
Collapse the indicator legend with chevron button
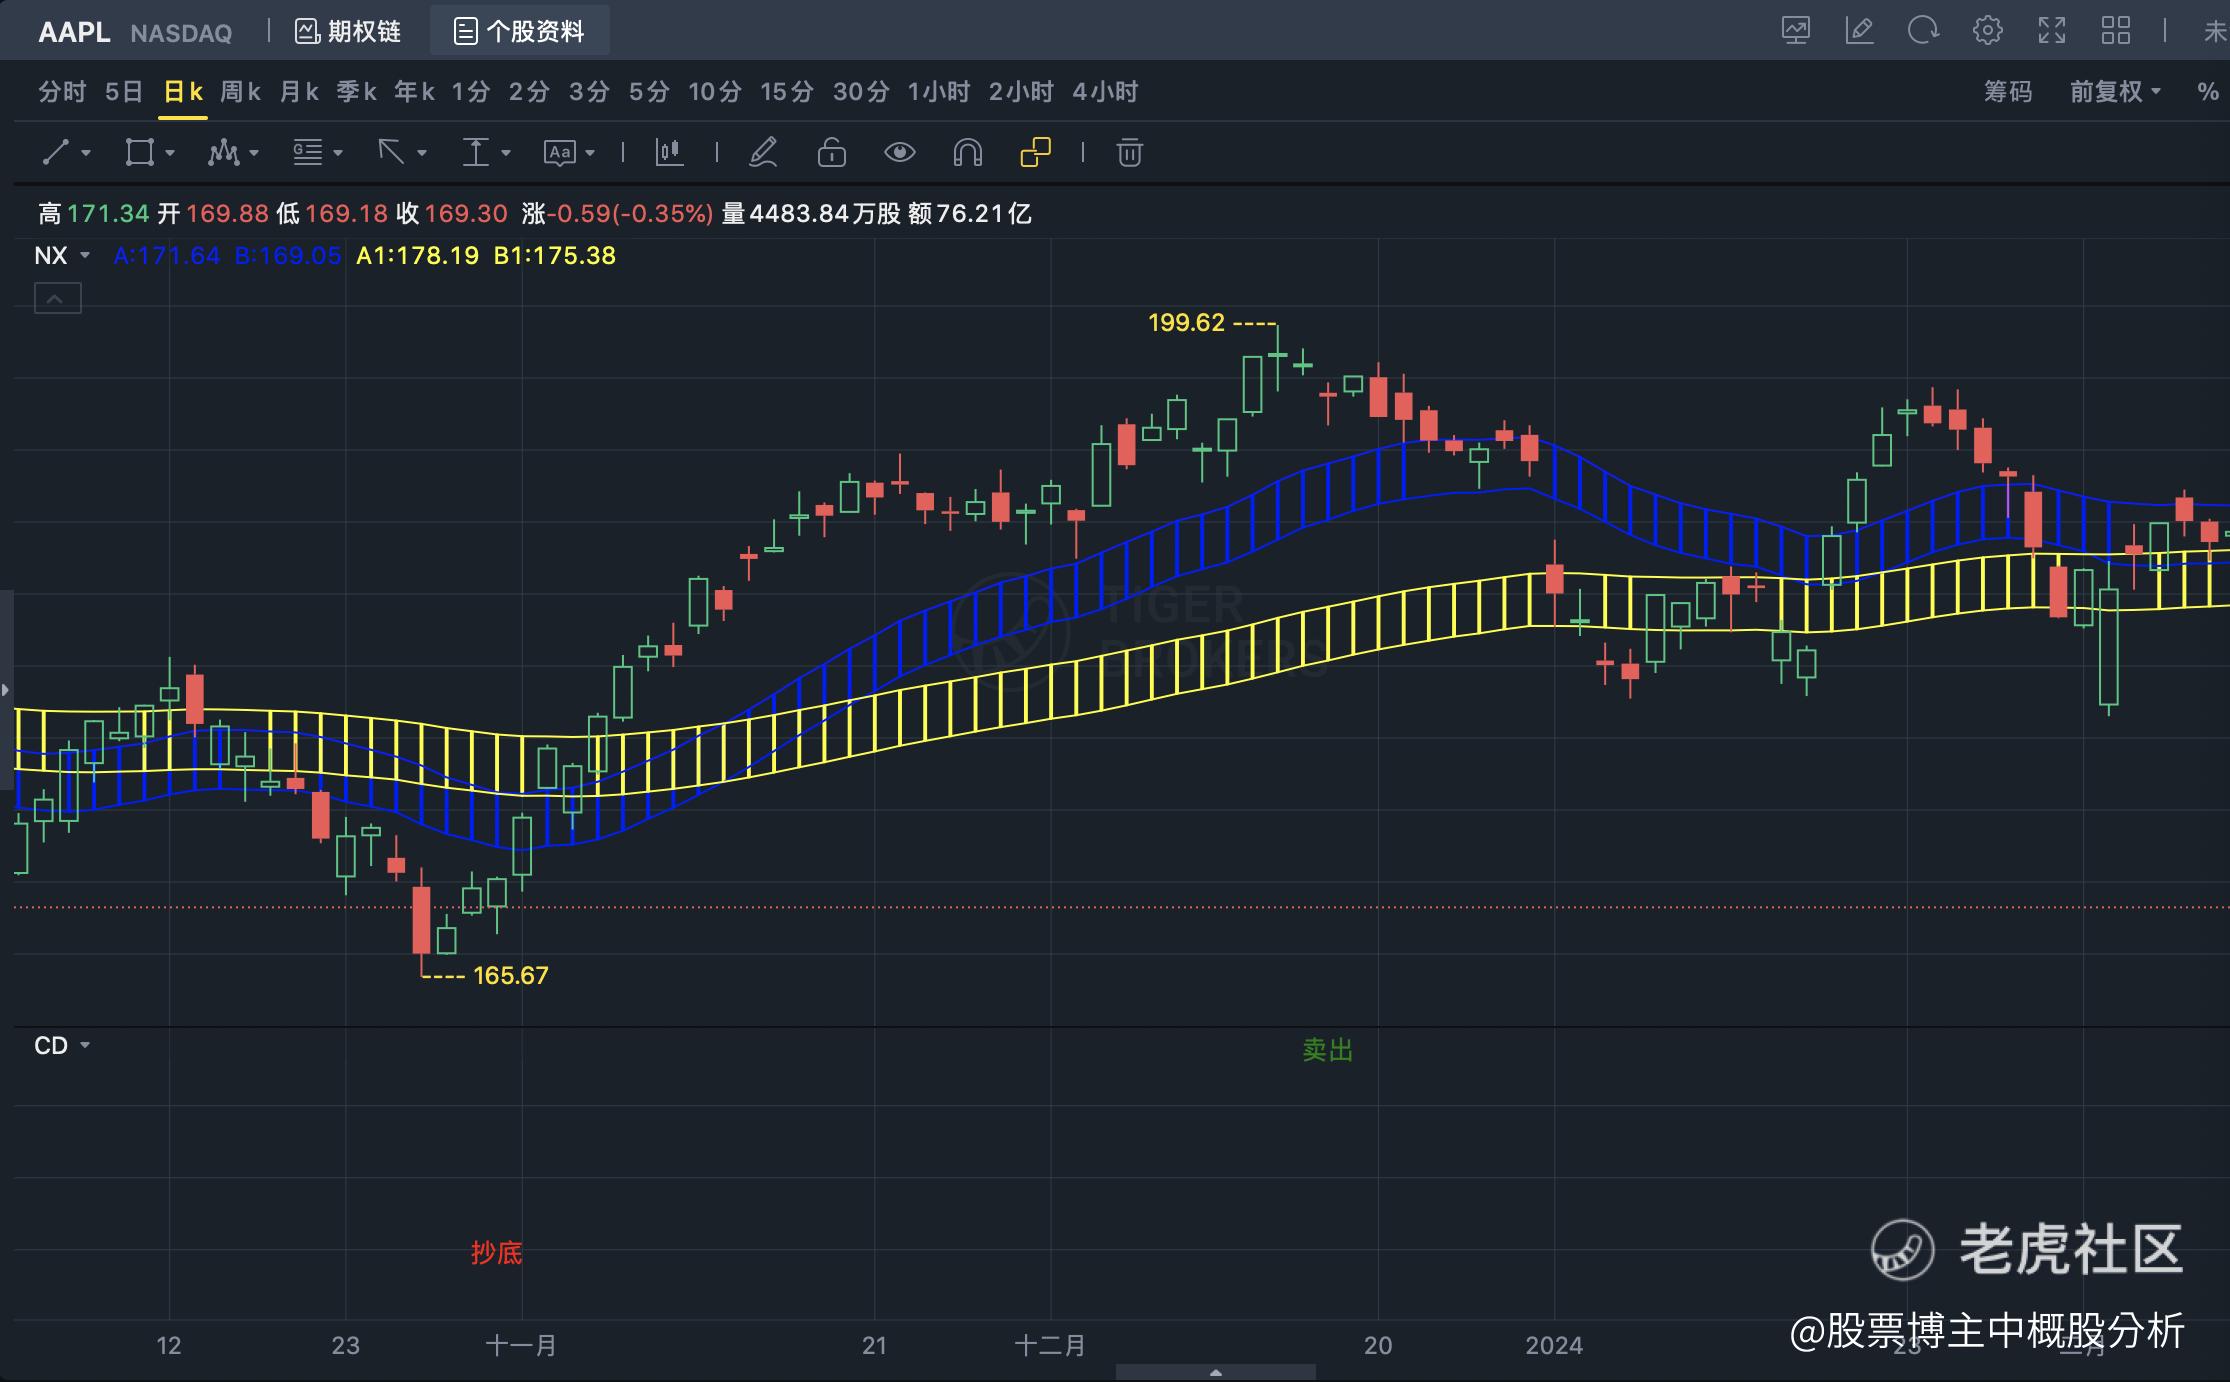[x=58, y=298]
